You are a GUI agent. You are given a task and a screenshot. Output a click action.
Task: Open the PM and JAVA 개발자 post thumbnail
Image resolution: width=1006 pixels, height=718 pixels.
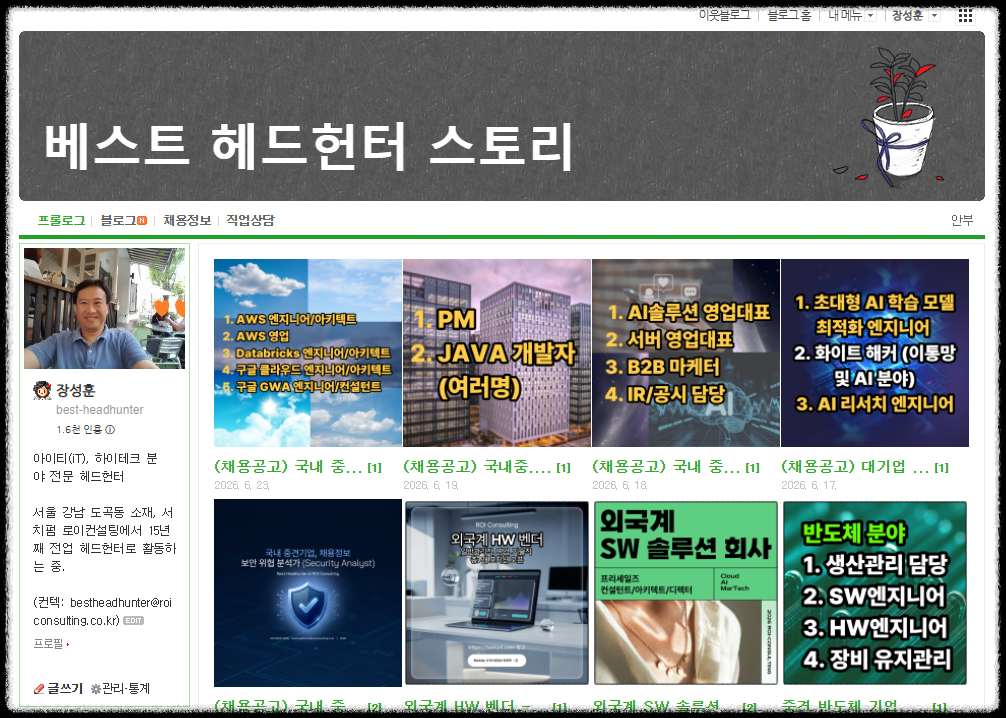(497, 353)
